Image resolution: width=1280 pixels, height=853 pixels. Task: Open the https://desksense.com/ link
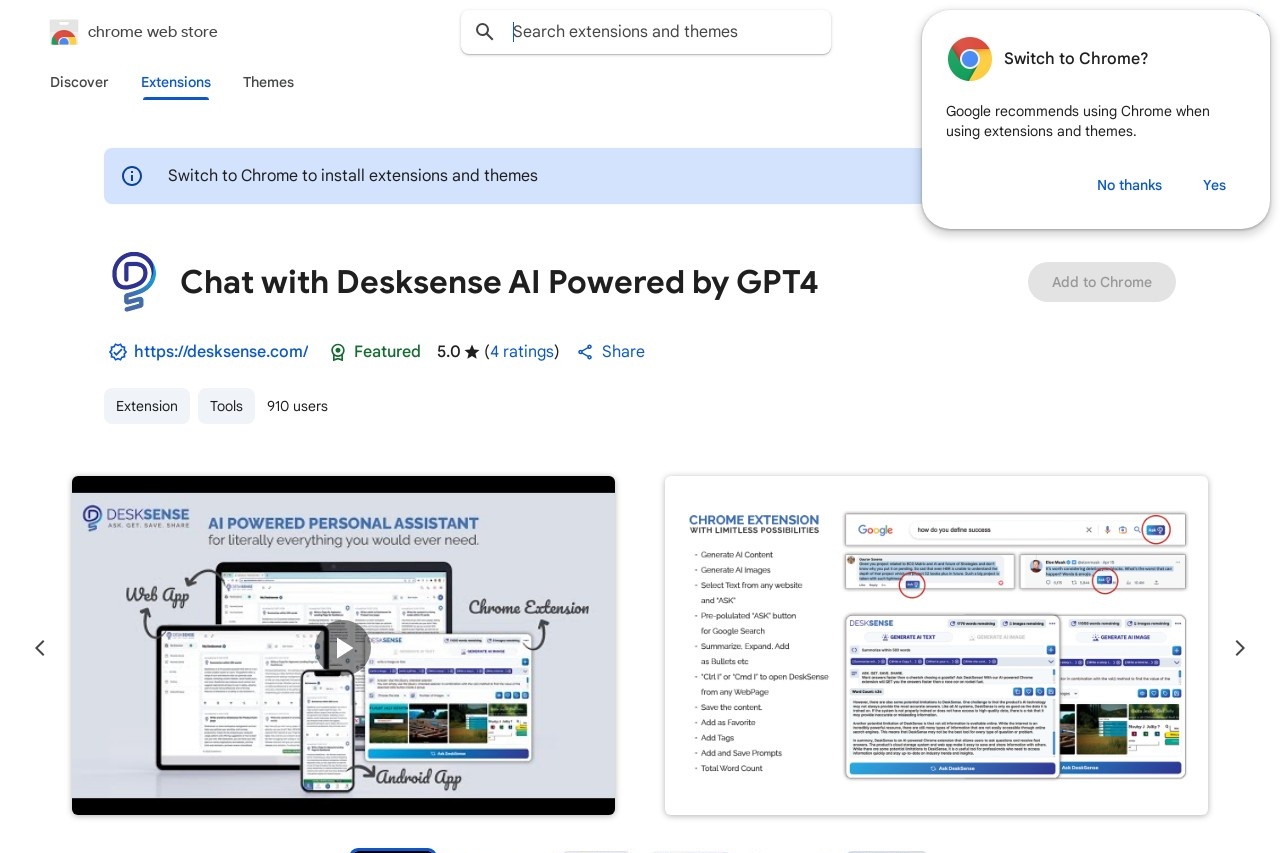pyautogui.click(x=221, y=352)
